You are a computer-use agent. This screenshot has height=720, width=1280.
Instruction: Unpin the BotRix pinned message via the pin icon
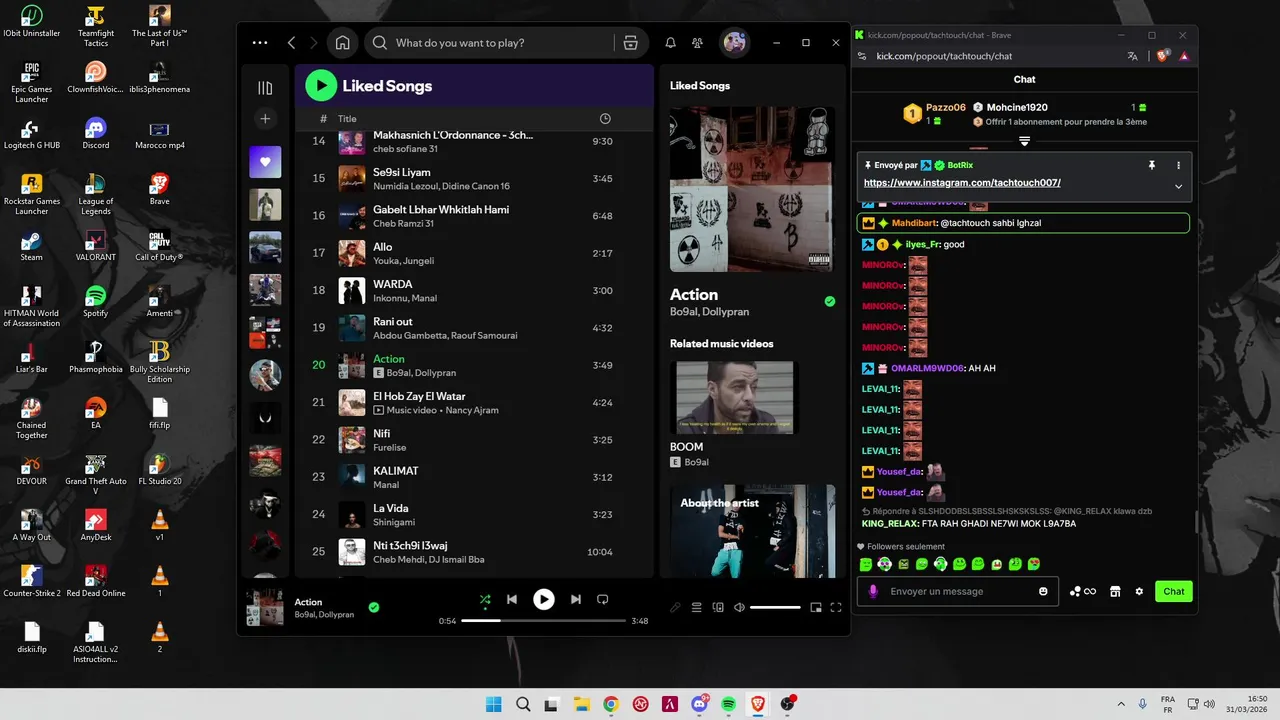tap(1152, 165)
